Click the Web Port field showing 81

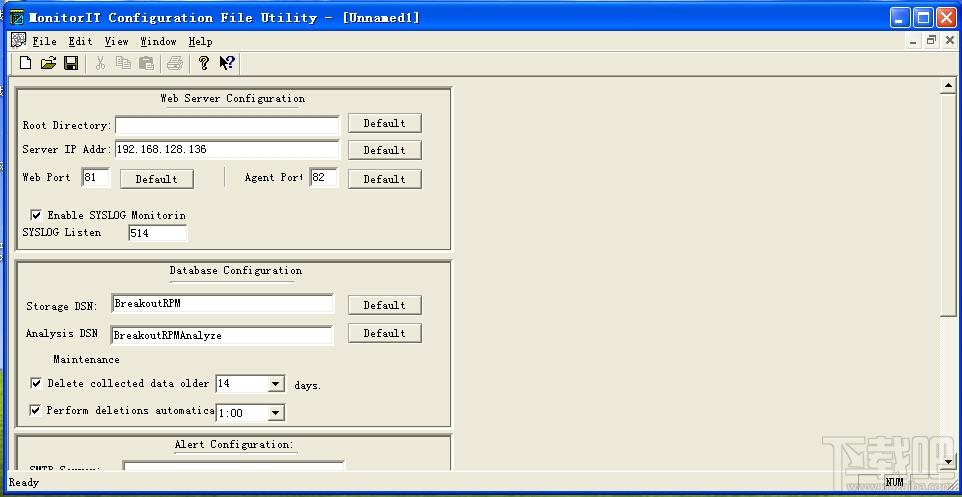[x=96, y=177]
